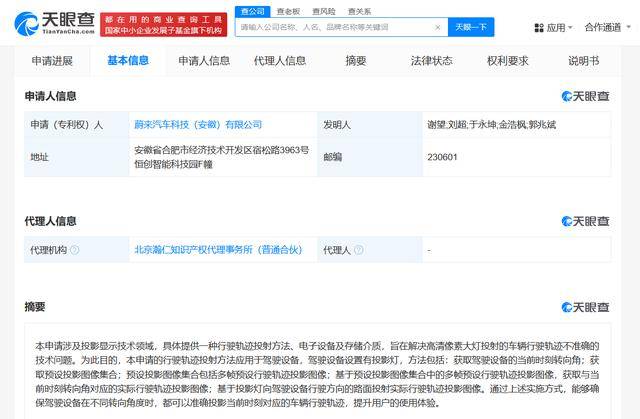The image size is (640, 419).
Task: Select the 查关系 search tab
Action: pos(359,11)
